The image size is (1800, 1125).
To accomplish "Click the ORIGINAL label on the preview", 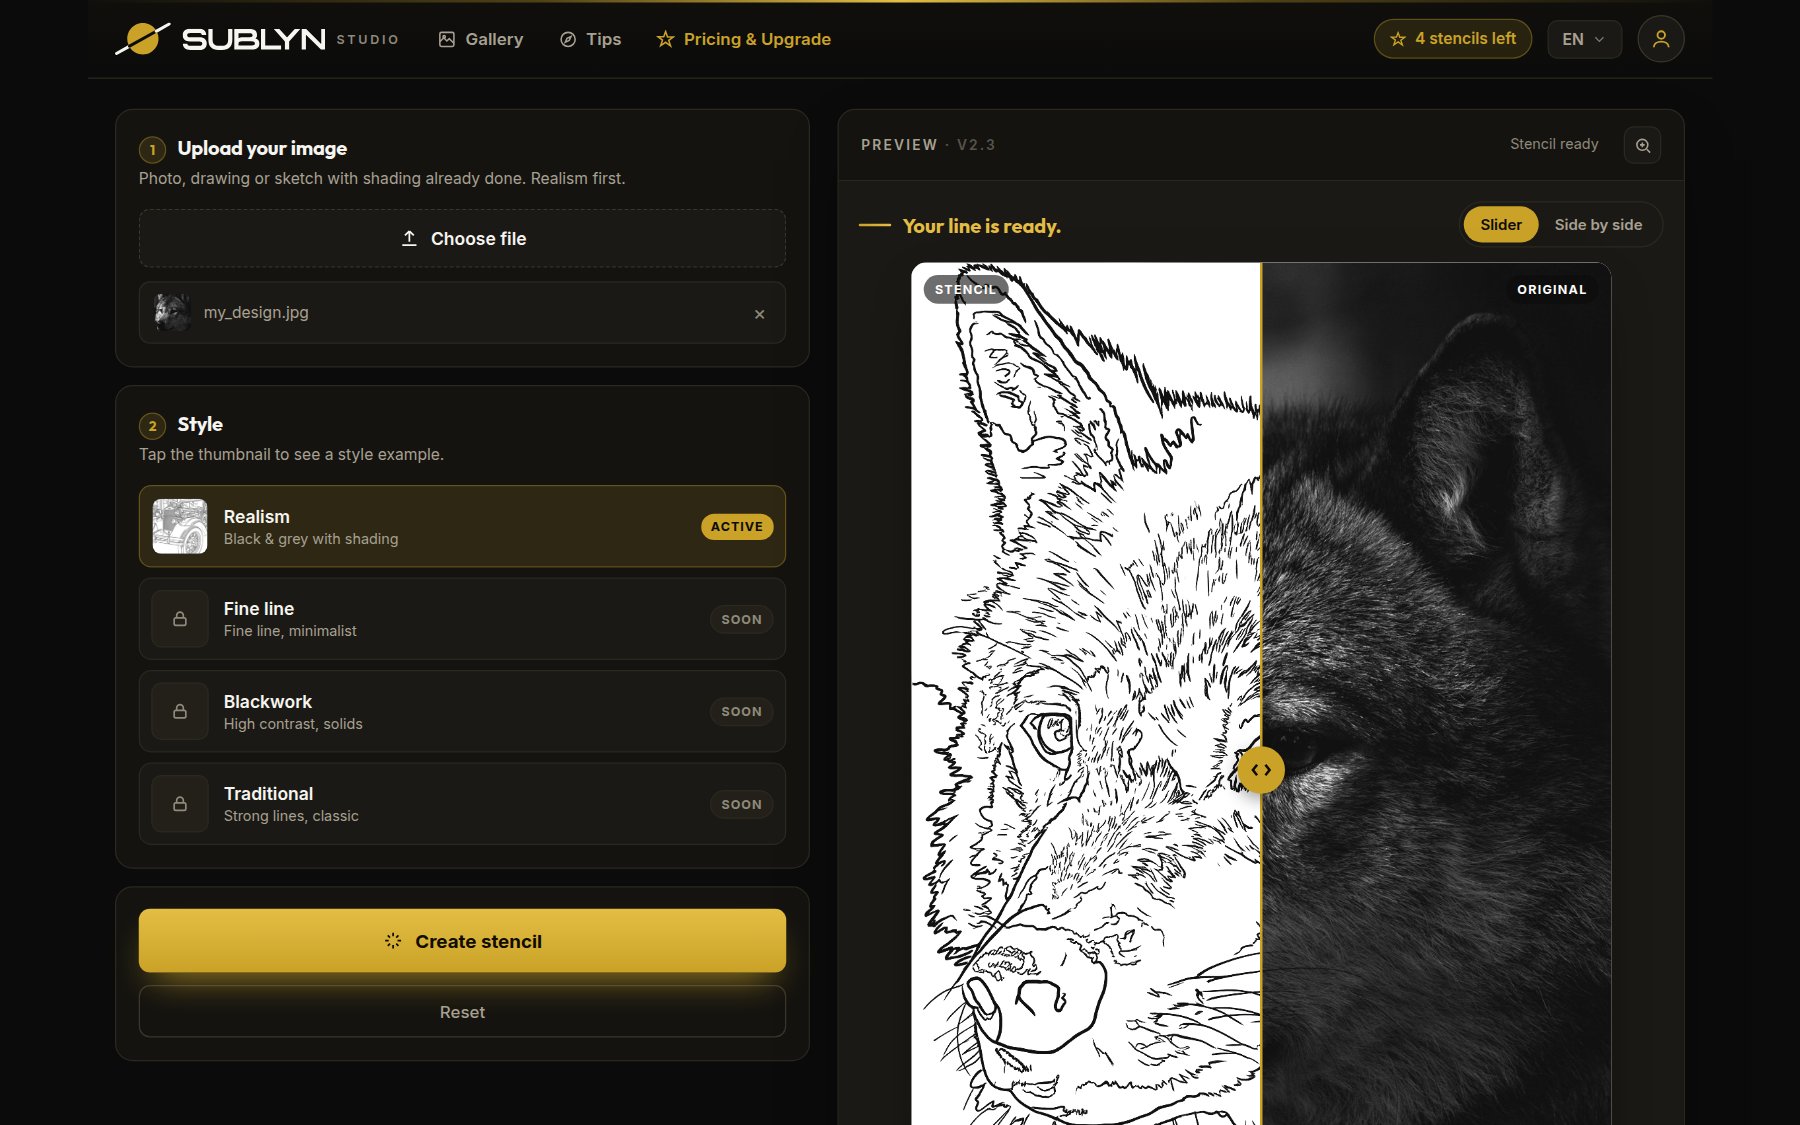I will click(x=1551, y=290).
